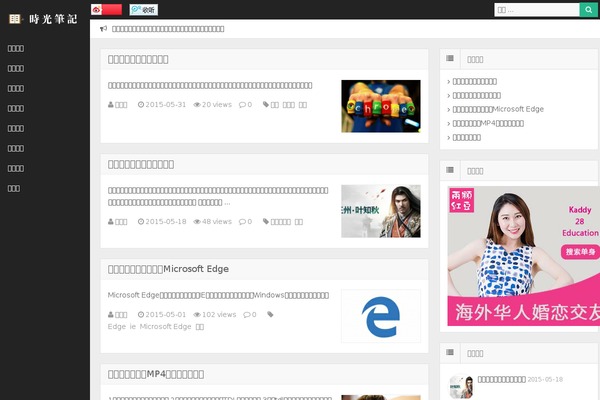Click the list icon above the sidebar avatar list
600x400 pixels.
click(450, 352)
